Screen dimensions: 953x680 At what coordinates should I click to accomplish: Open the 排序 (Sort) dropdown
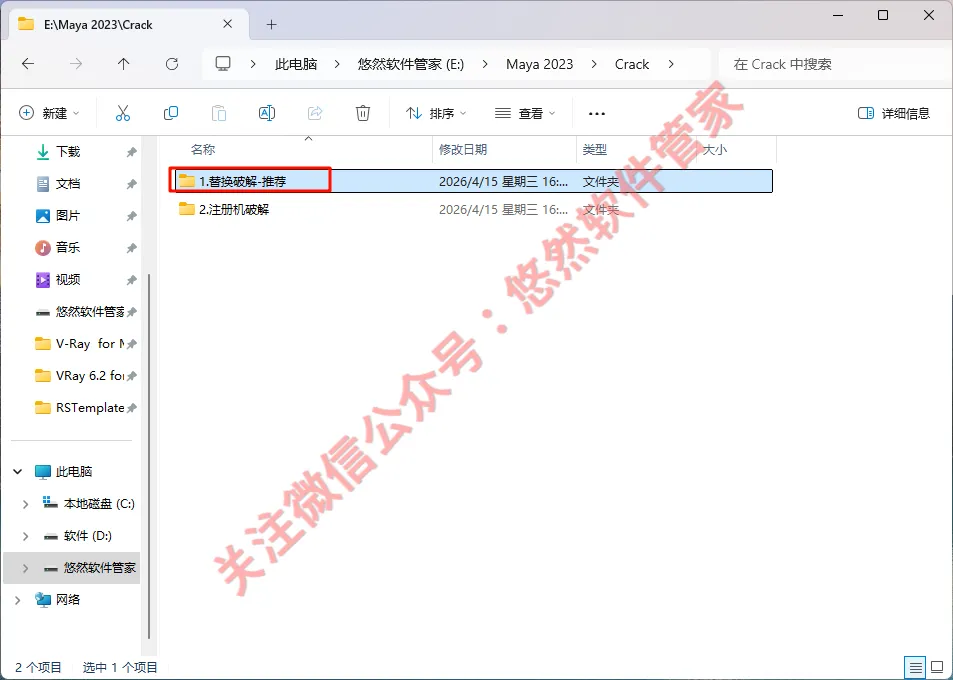pyautogui.click(x=436, y=113)
